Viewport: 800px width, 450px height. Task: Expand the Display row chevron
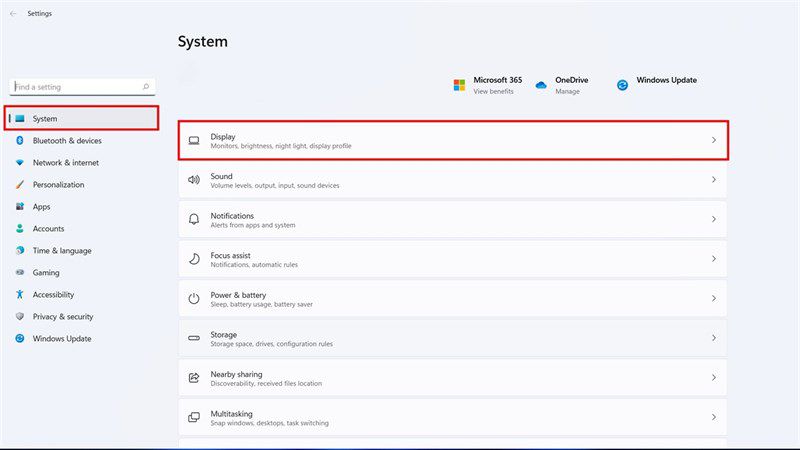click(714, 140)
